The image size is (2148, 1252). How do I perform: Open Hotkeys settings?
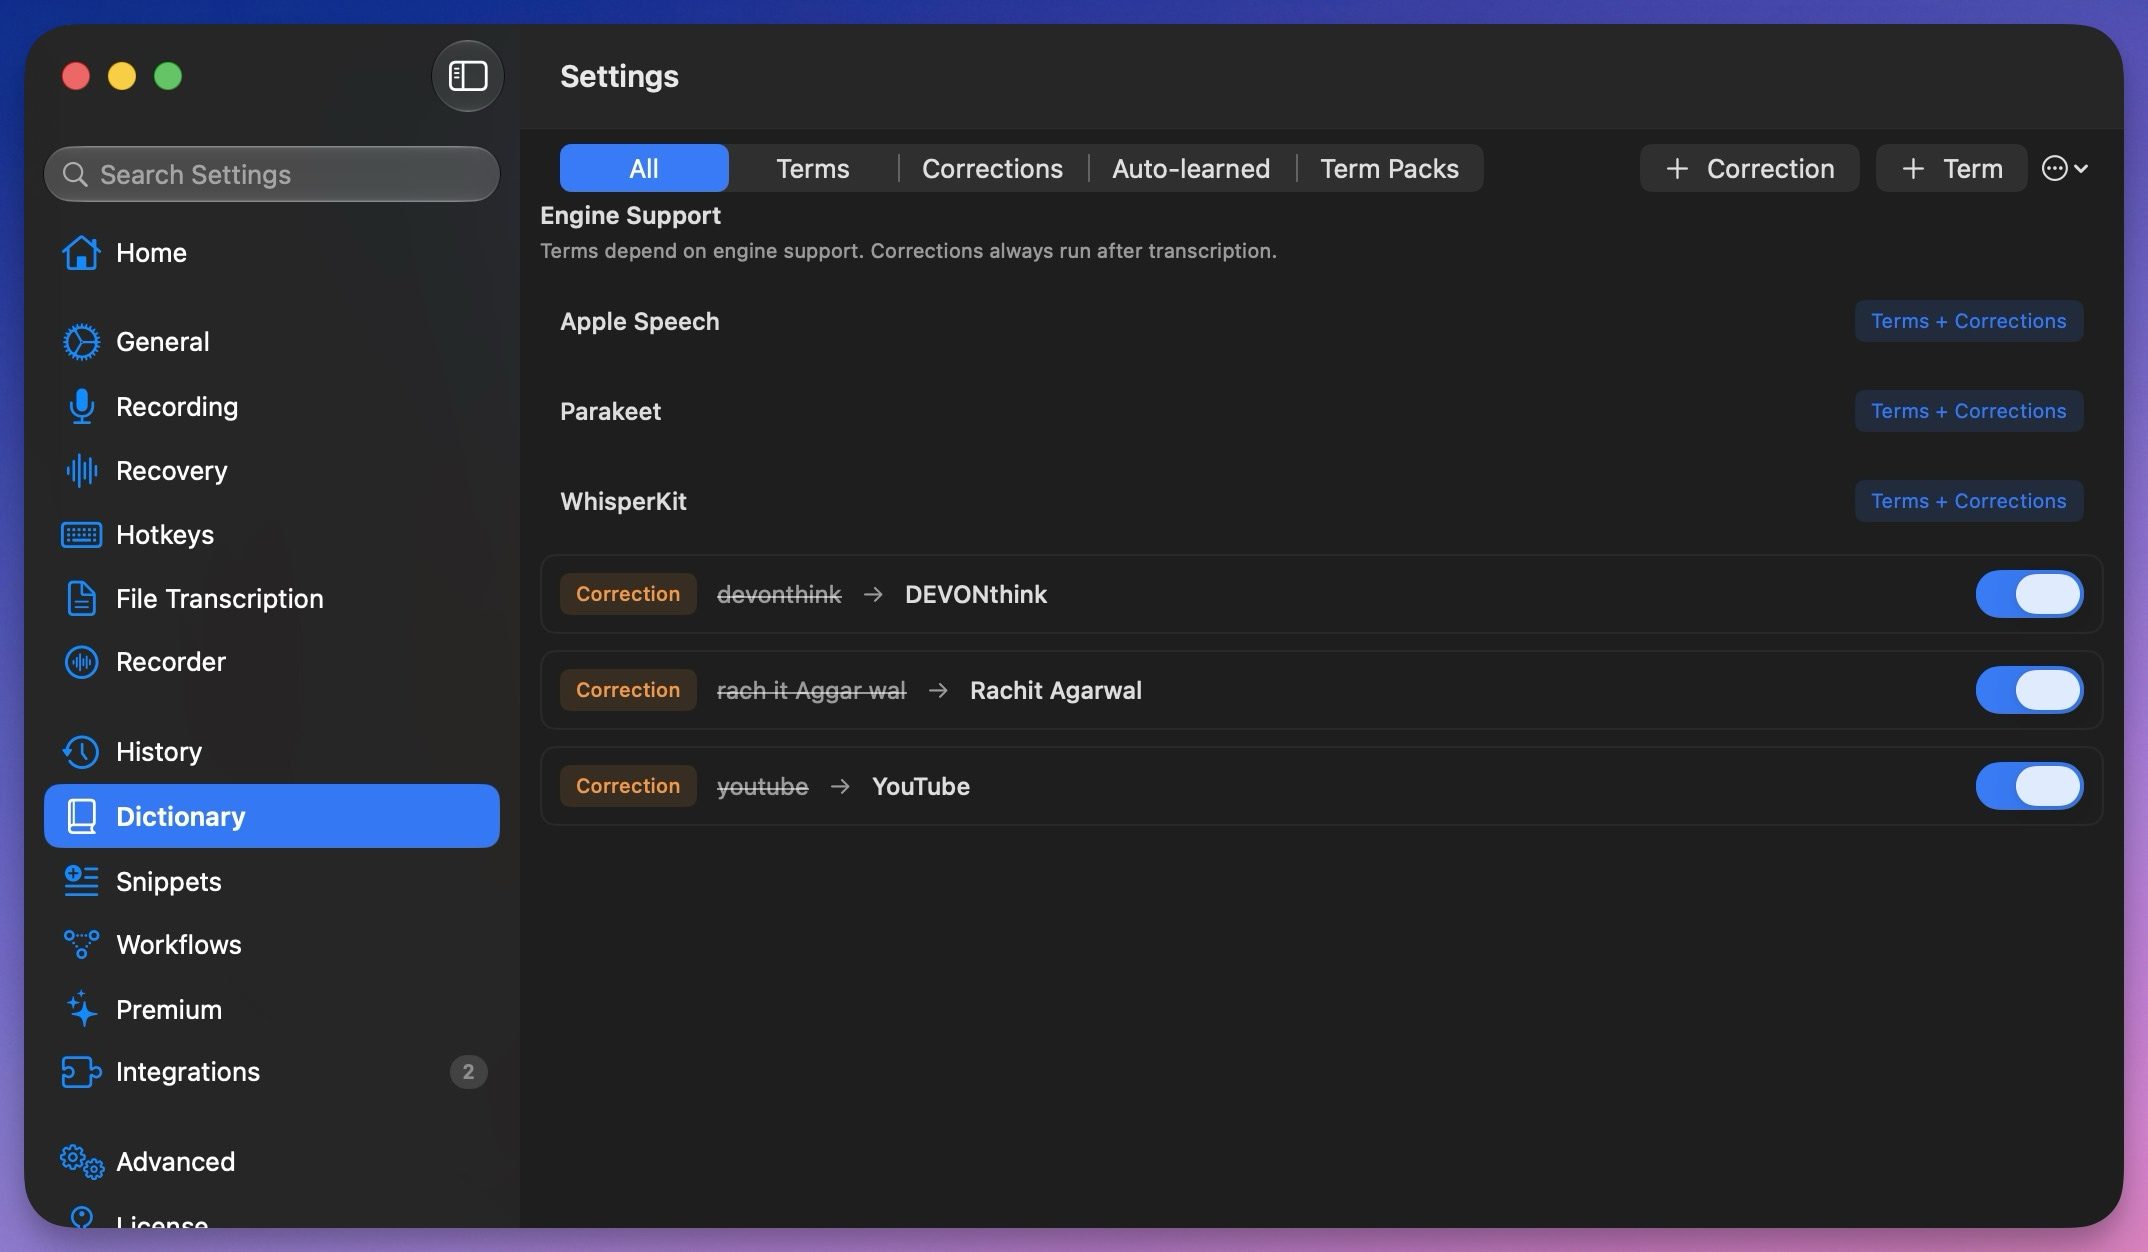[x=272, y=535]
